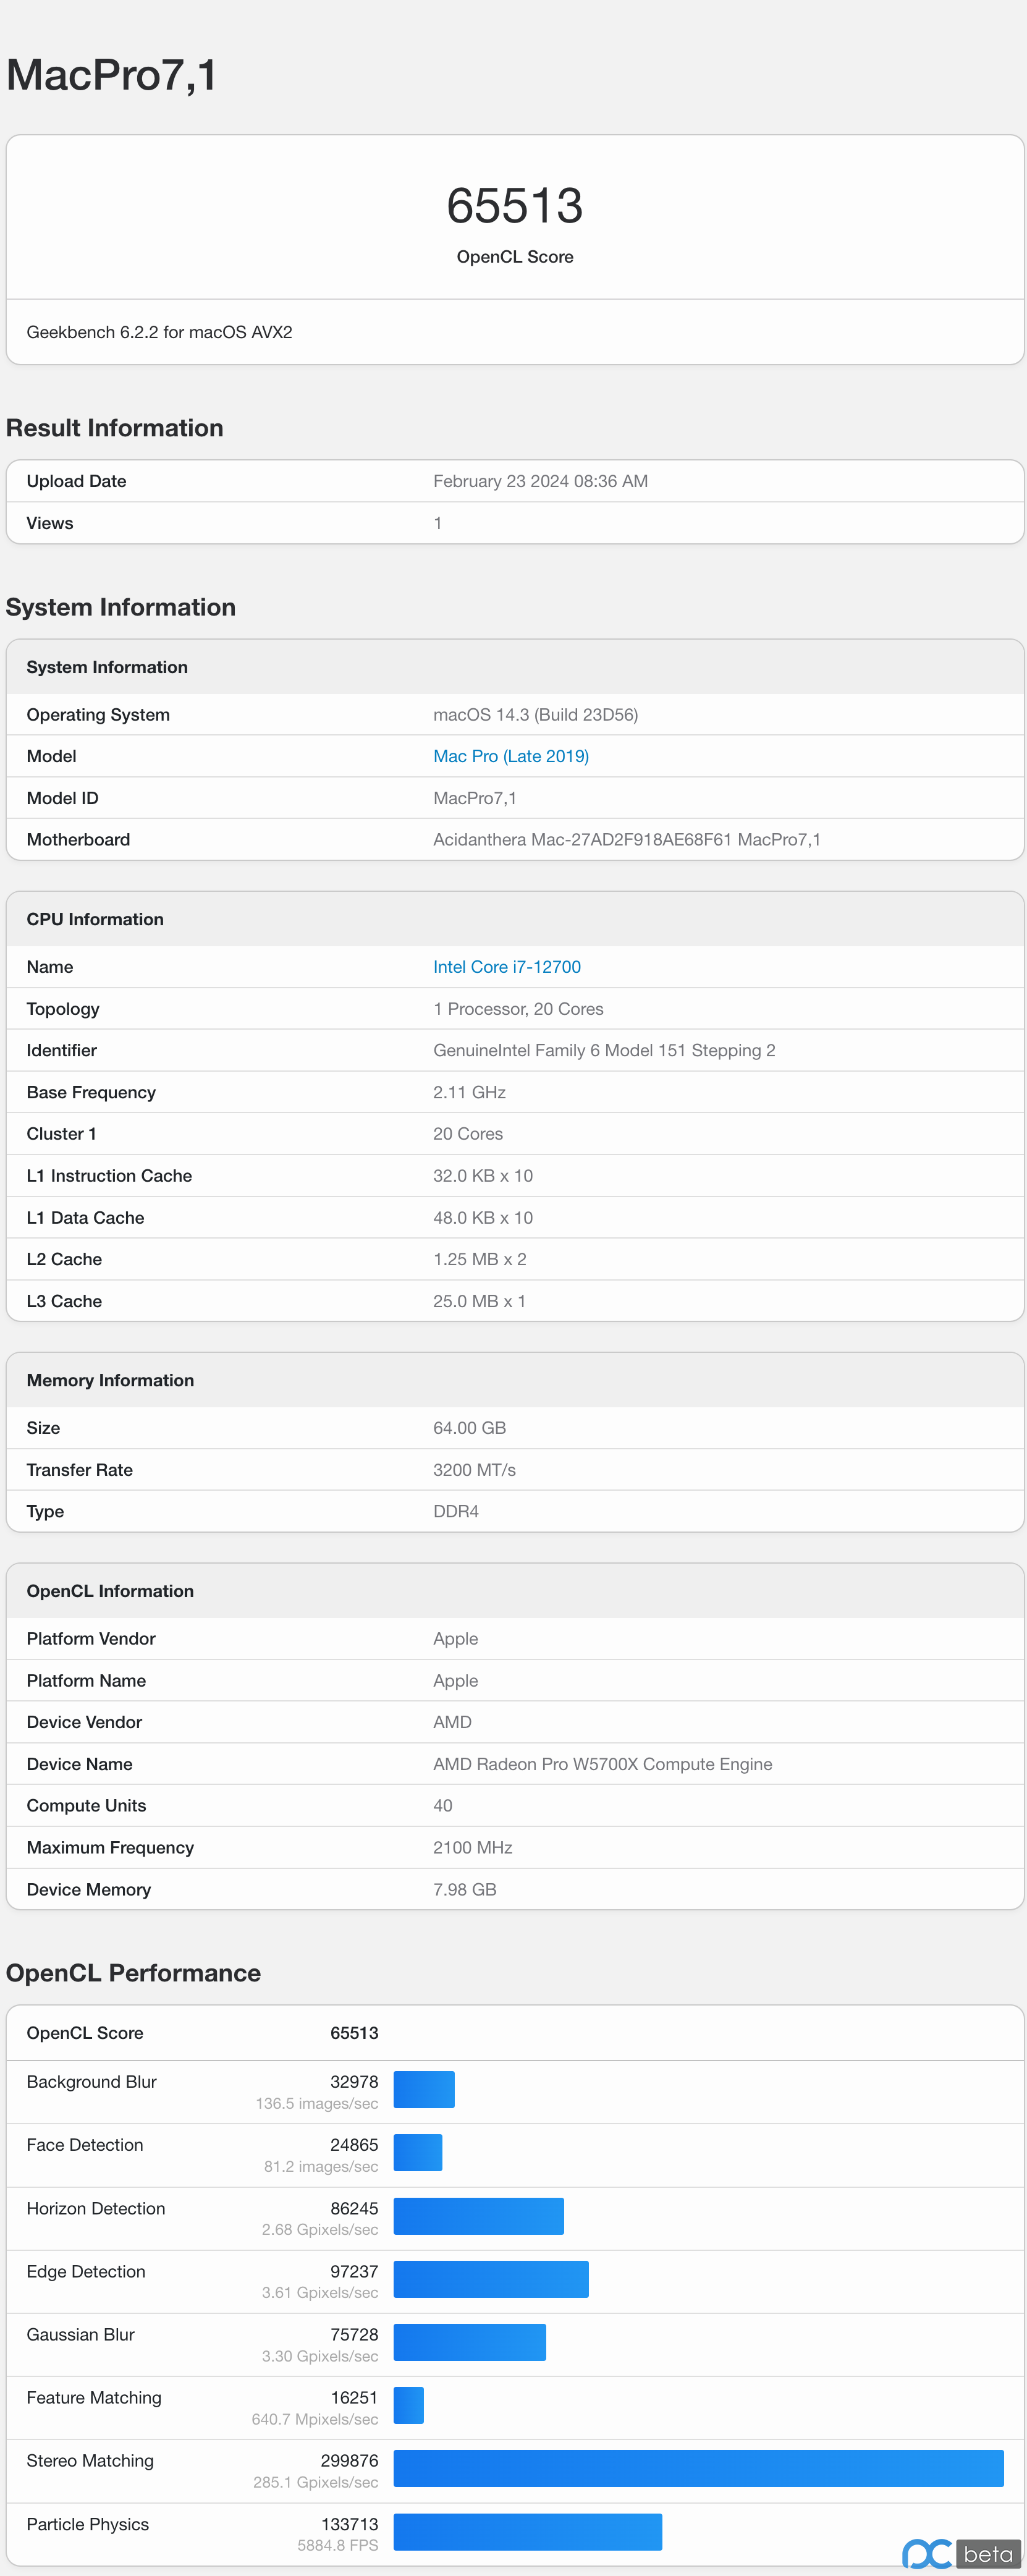Select the memory size value 64.00 GB
This screenshot has width=1027, height=2576.
[x=470, y=1428]
